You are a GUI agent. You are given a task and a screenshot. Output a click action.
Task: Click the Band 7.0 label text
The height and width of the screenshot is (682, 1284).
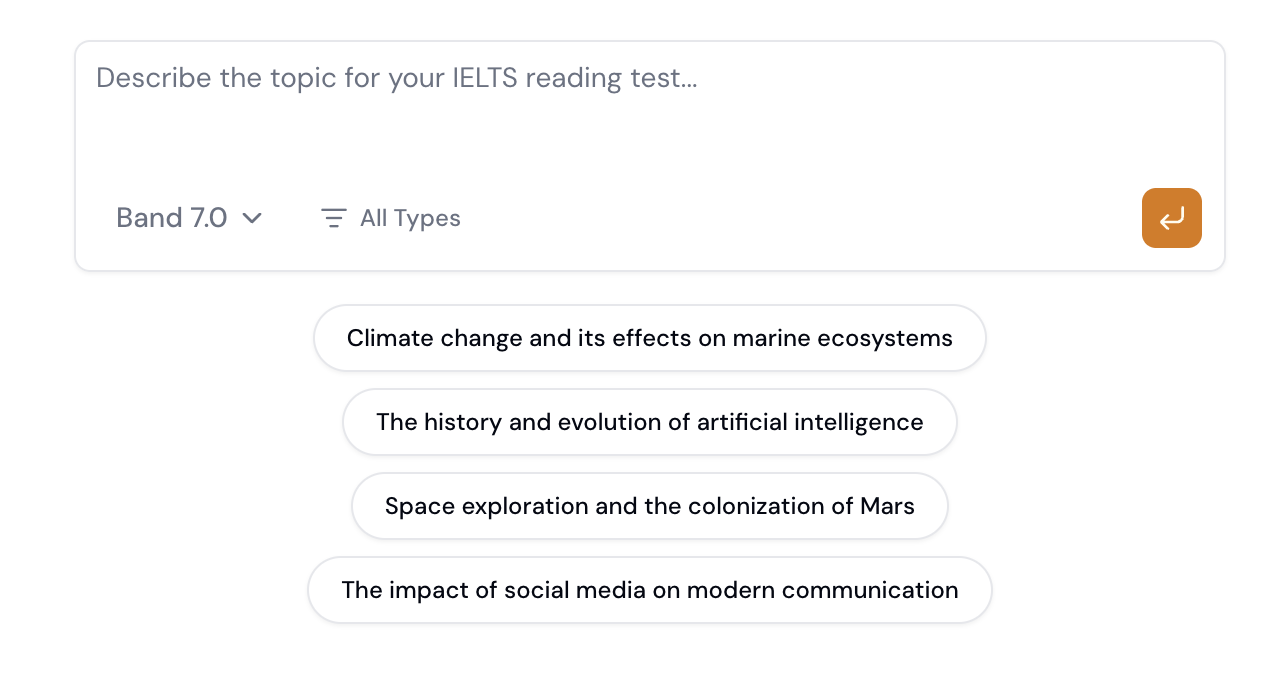(171, 218)
